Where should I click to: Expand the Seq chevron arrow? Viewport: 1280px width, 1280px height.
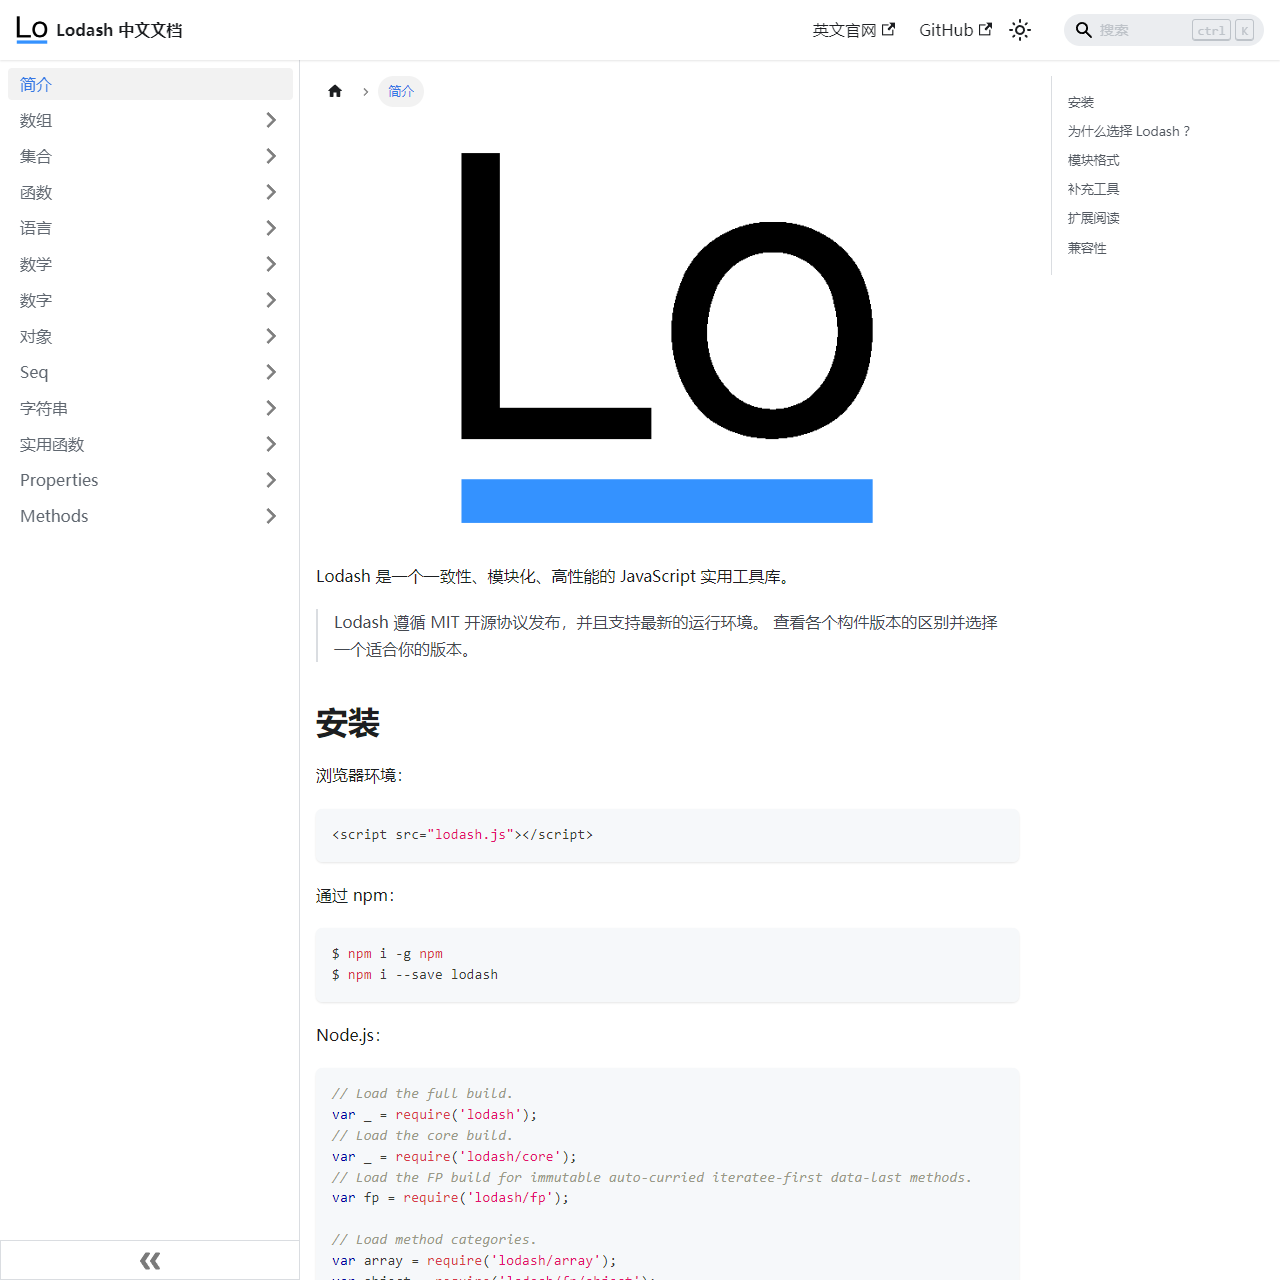pos(271,372)
